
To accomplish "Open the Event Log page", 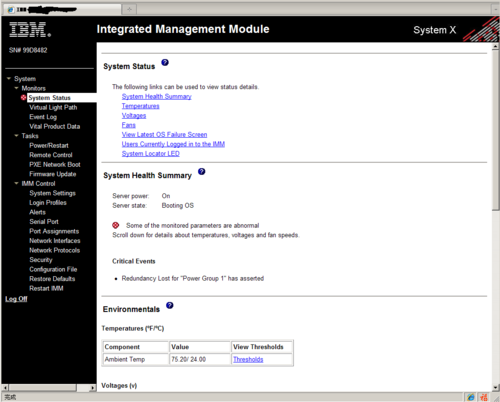I will point(43,117).
